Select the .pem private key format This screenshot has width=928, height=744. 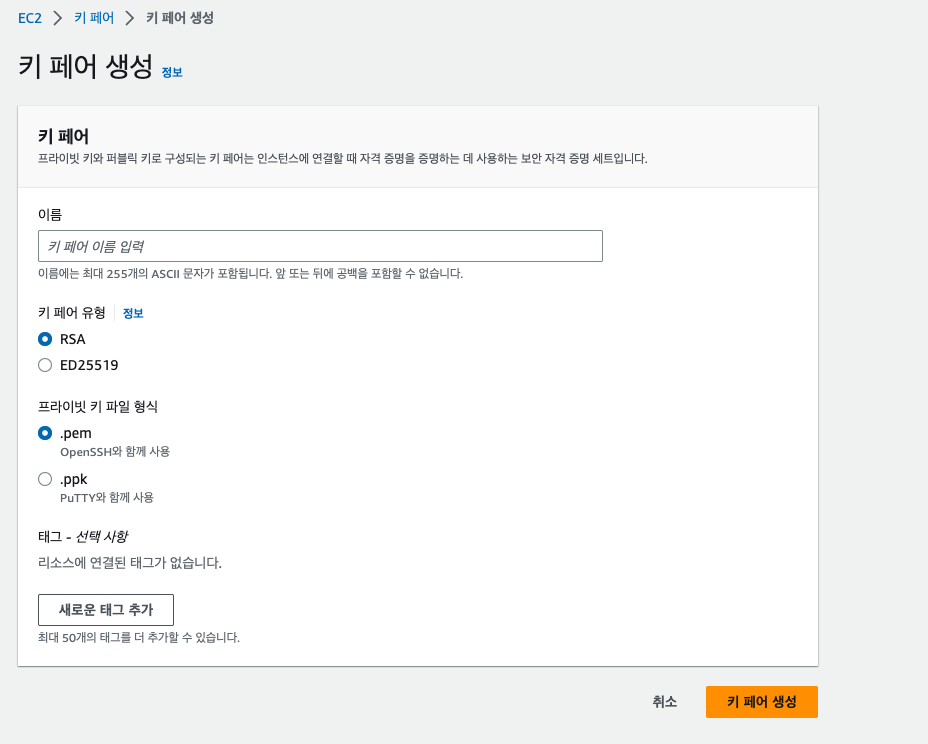[x=45, y=433]
